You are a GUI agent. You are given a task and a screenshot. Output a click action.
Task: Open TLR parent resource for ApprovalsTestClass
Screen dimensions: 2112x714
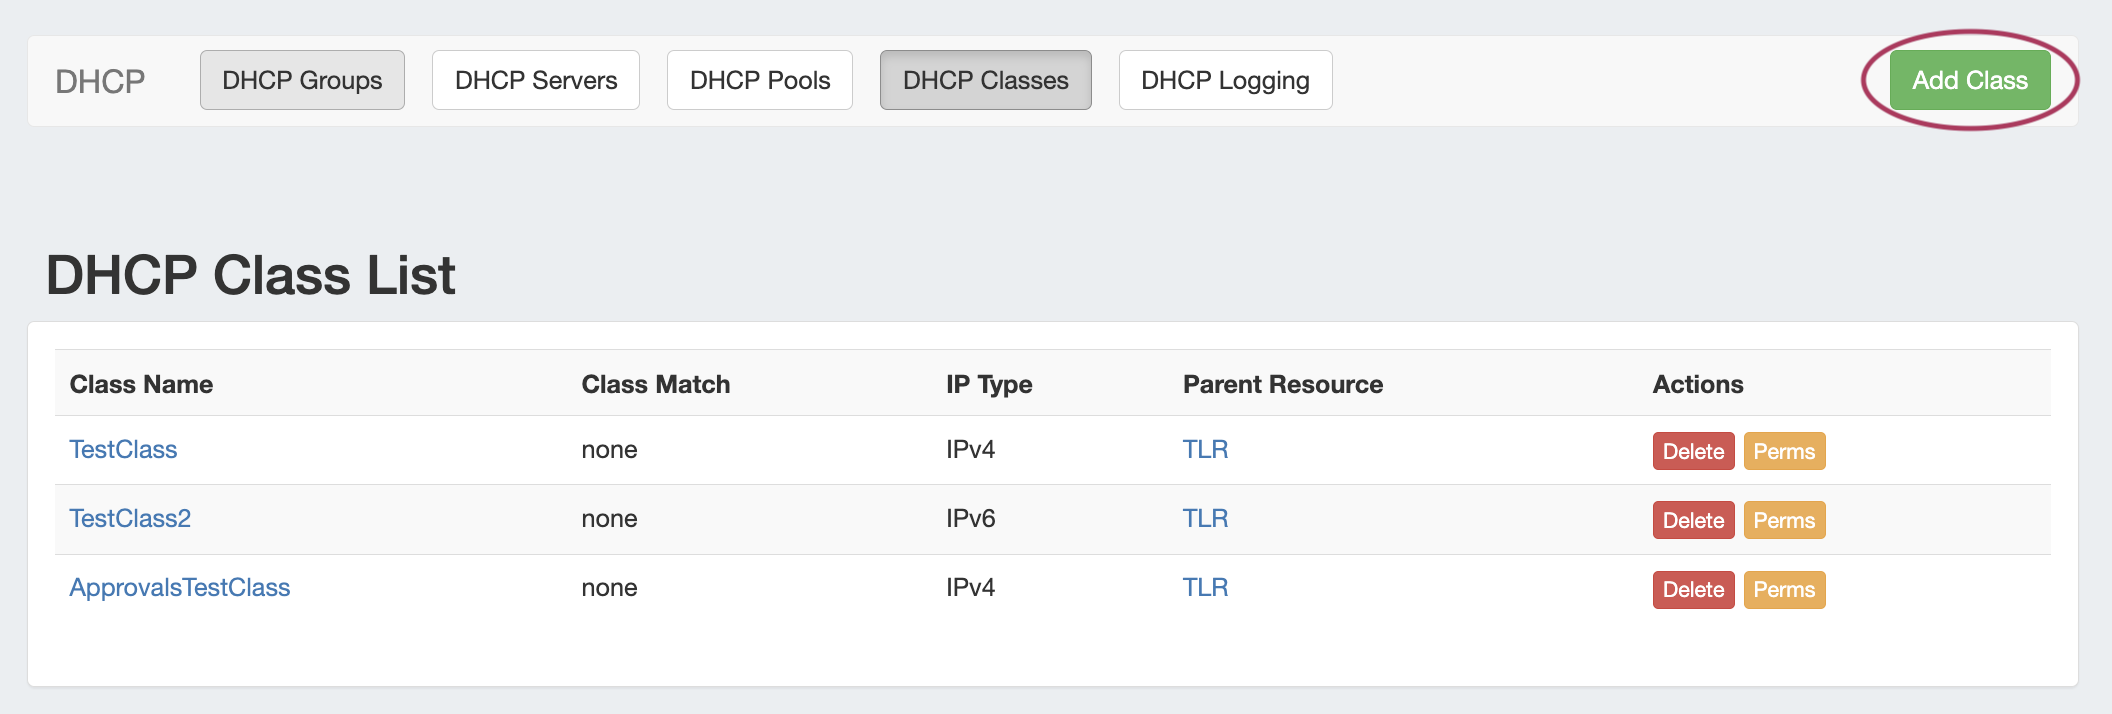(x=1205, y=588)
